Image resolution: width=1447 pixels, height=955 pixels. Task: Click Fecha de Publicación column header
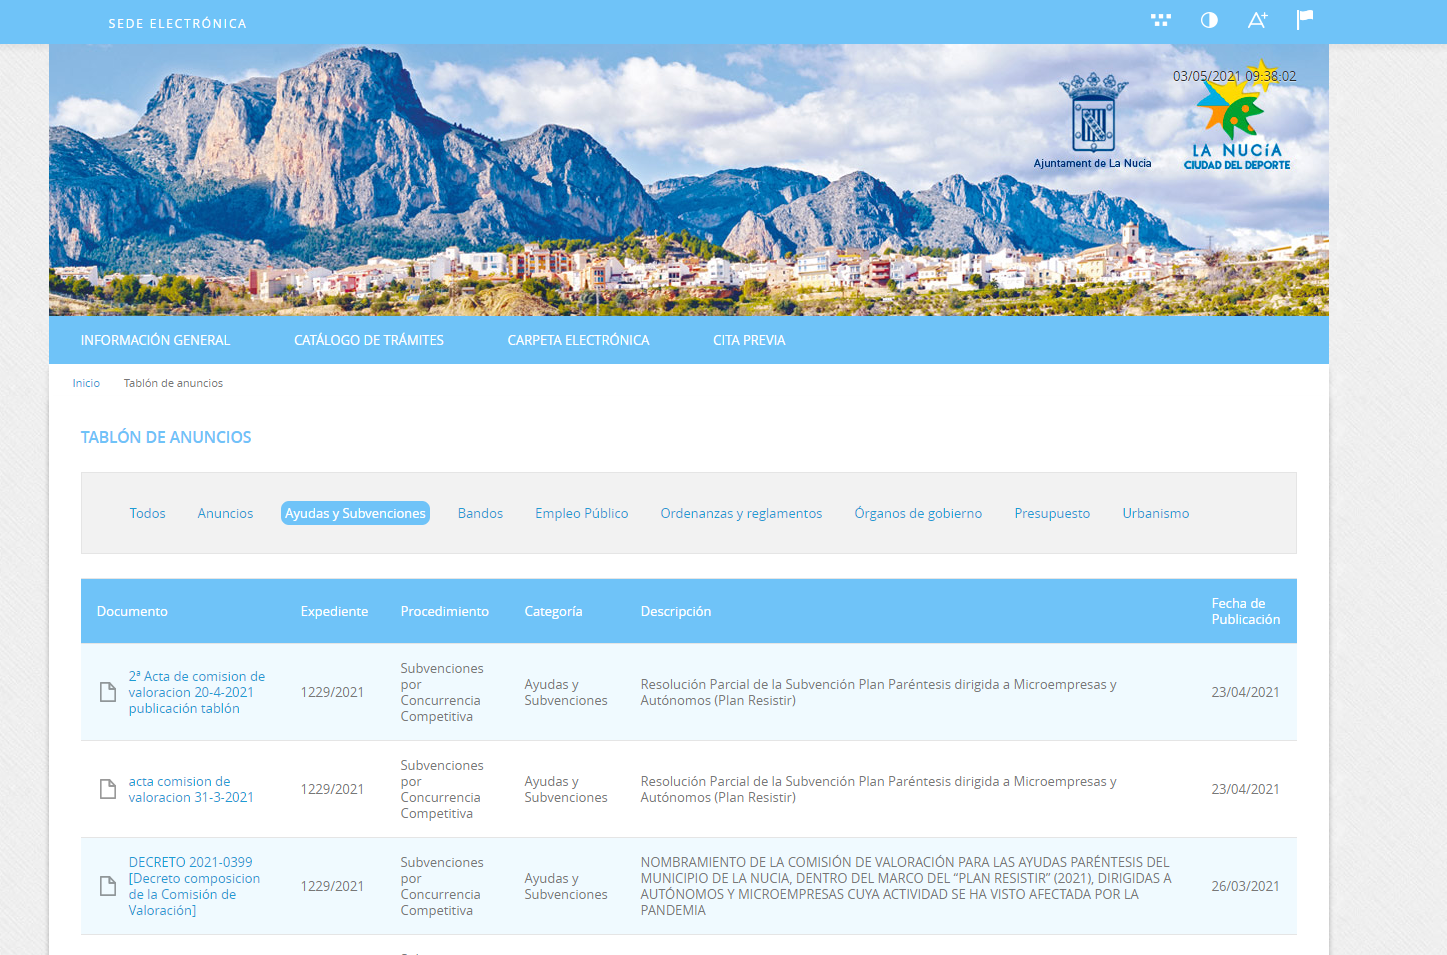coord(1245,611)
